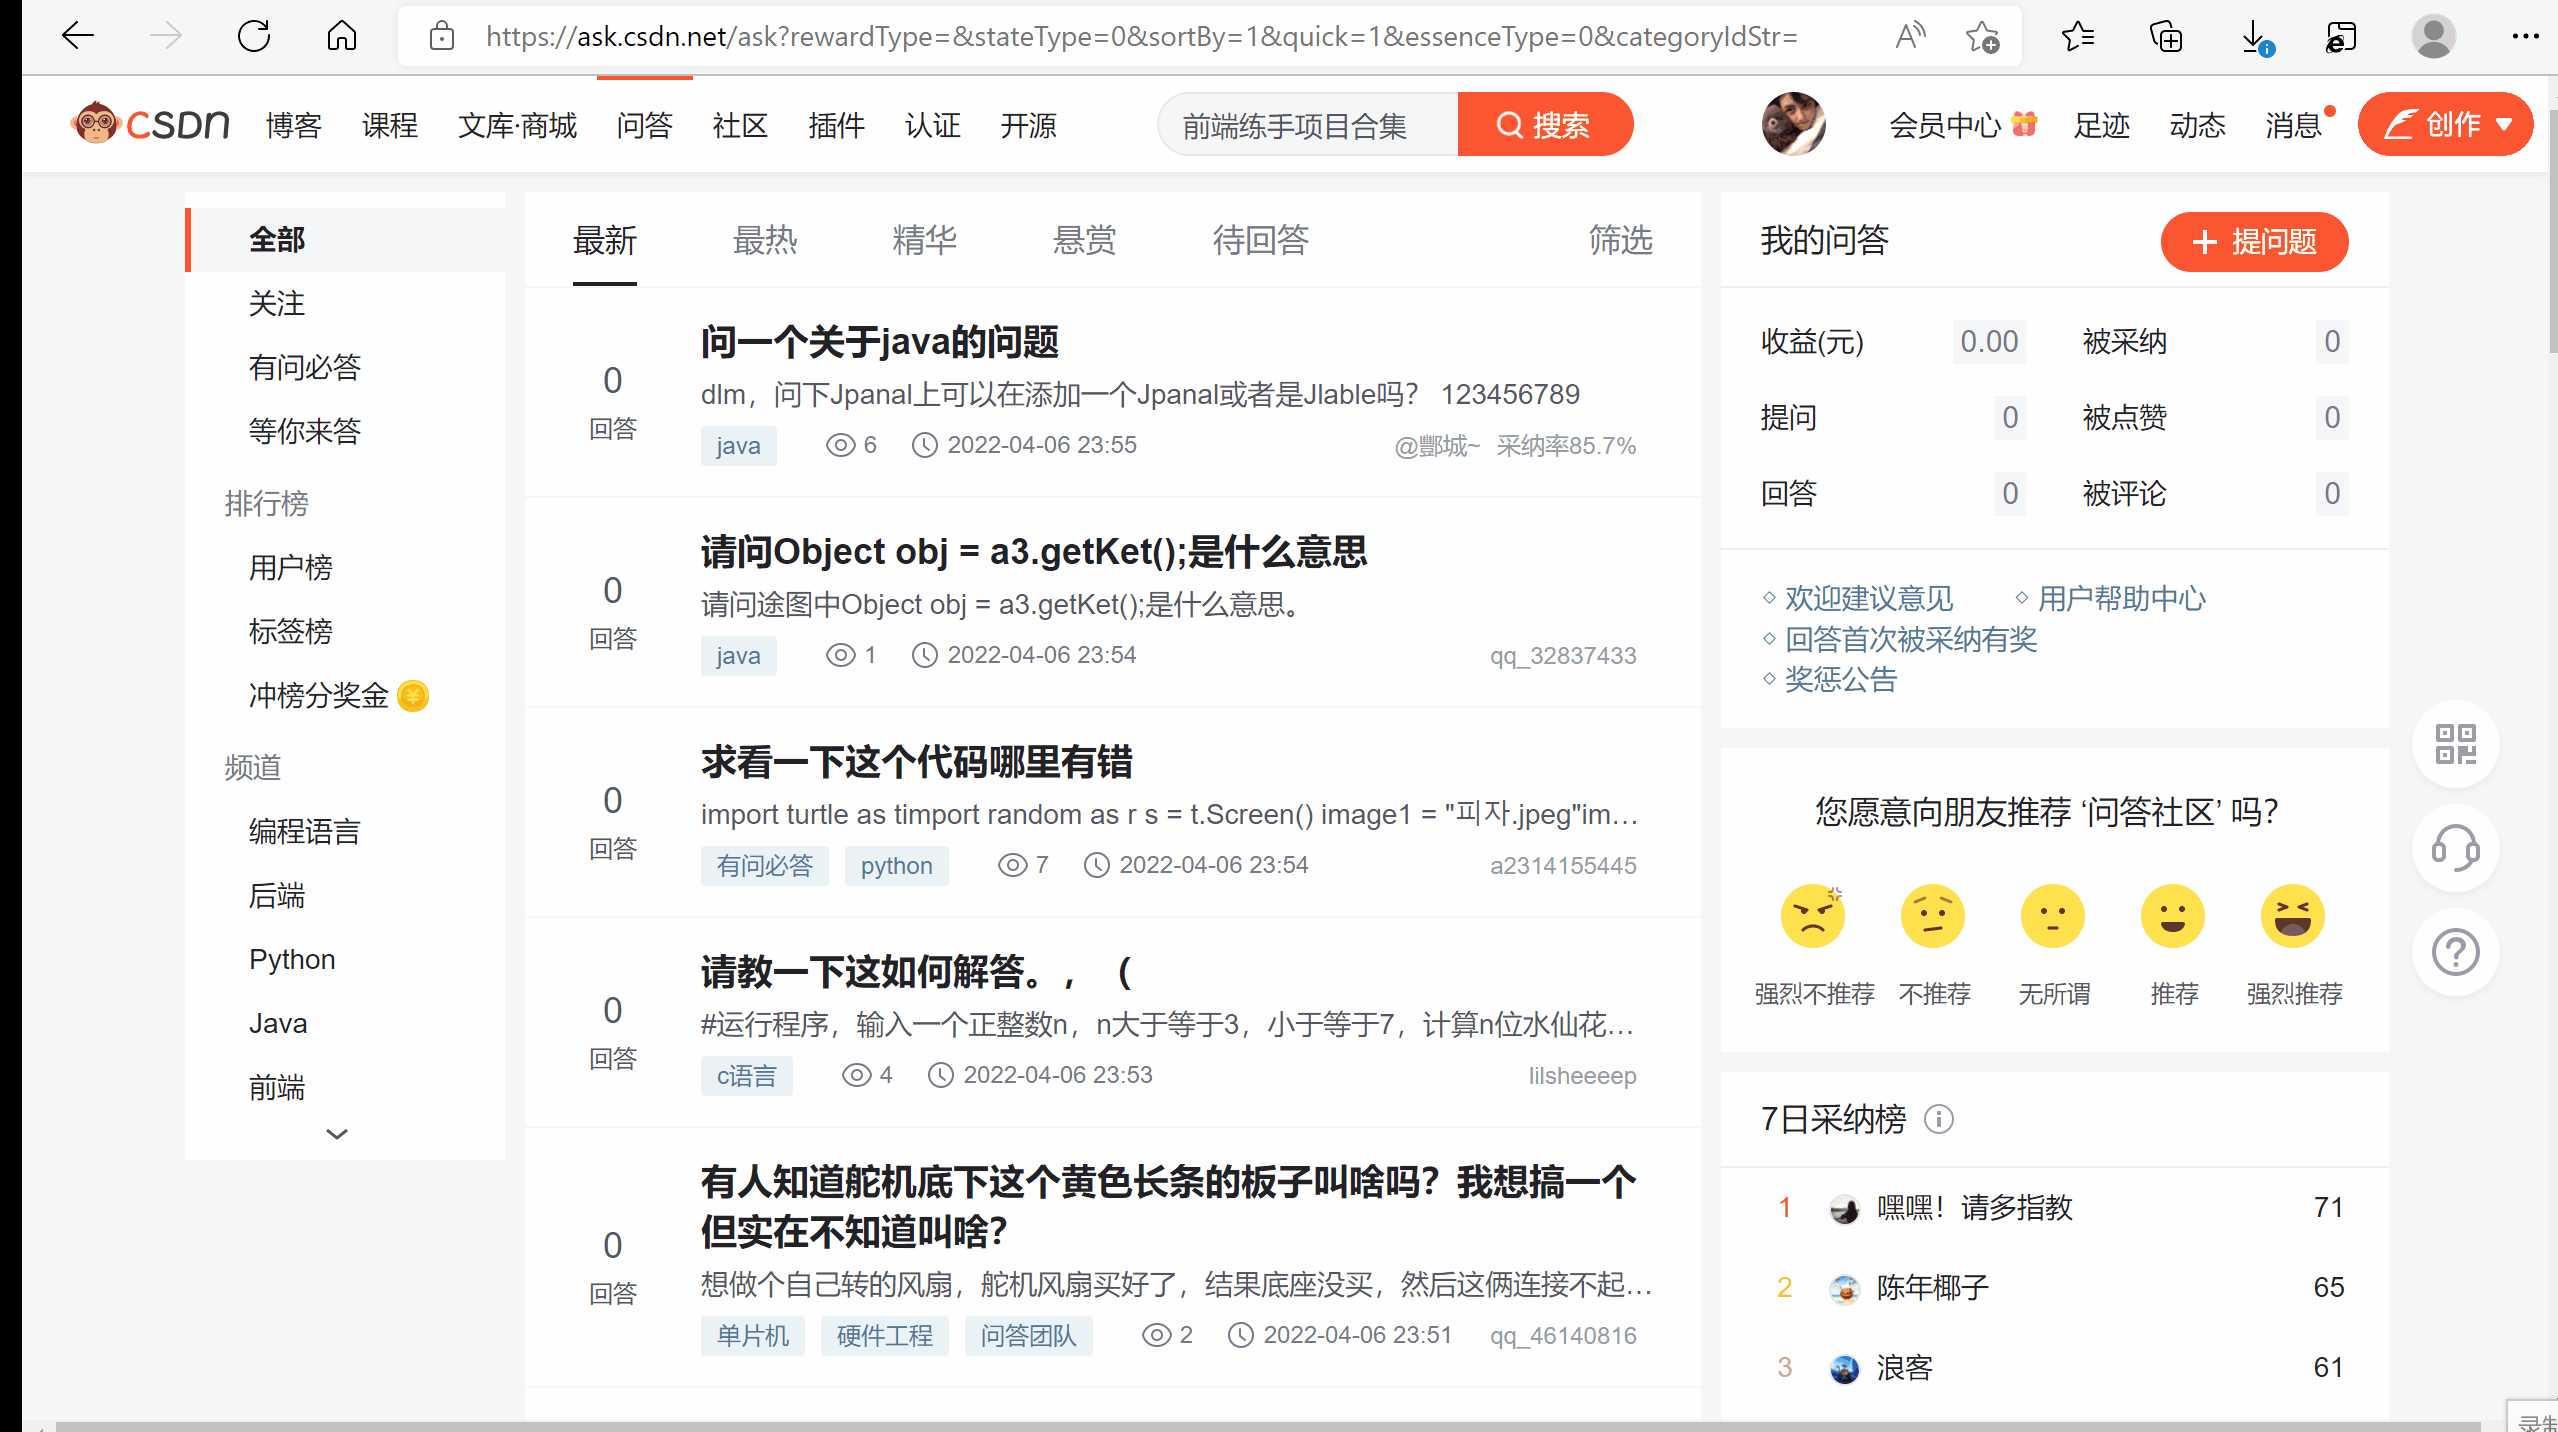2558x1432 pixels.
Task: Choose the 无所谓 neutral emoji face
Action: pos(2052,916)
